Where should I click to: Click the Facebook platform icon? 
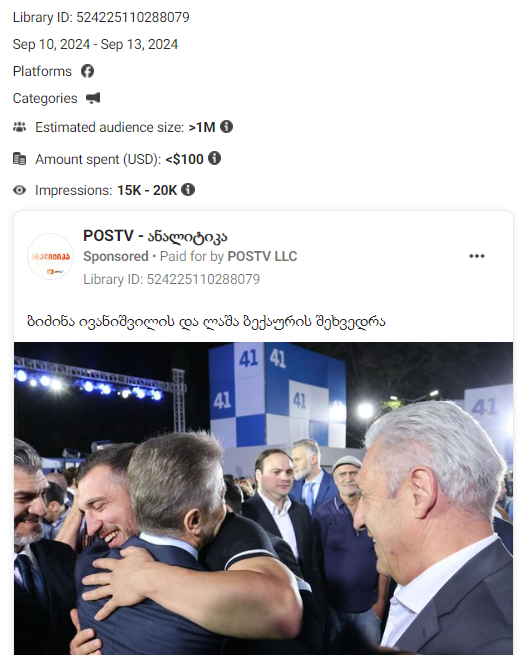(x=87, y=71)
